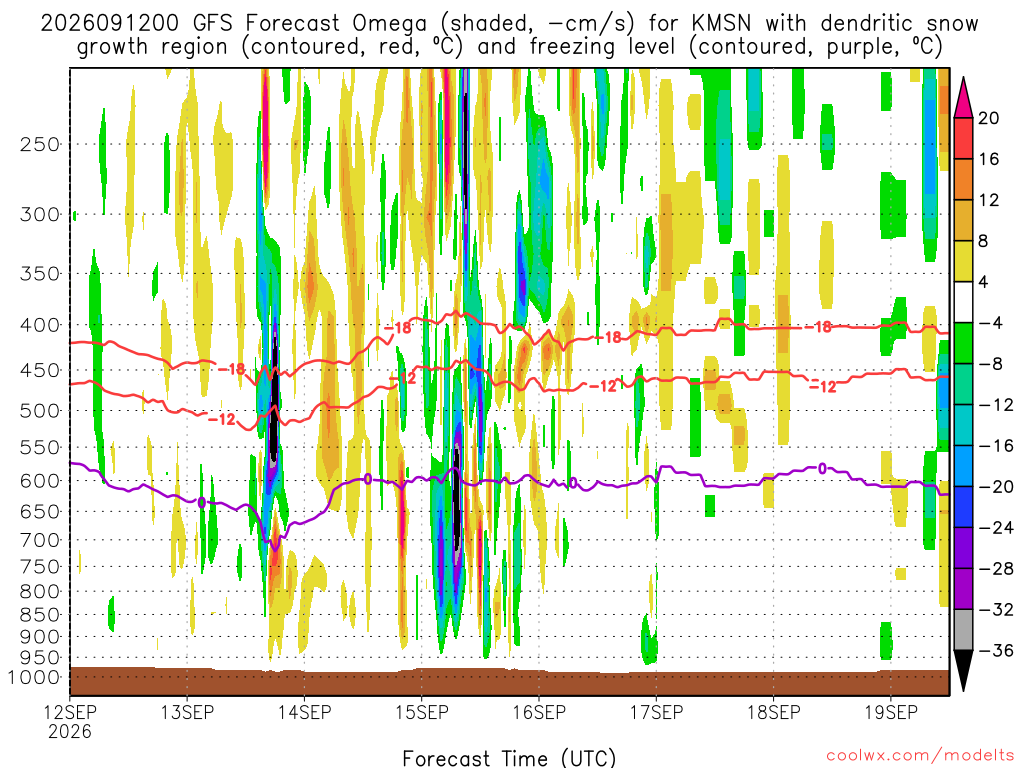Screen dimensions: 1024x768
Task: Click the purple -28 to -32 colorbar segment
Action: tap(963, 588)
